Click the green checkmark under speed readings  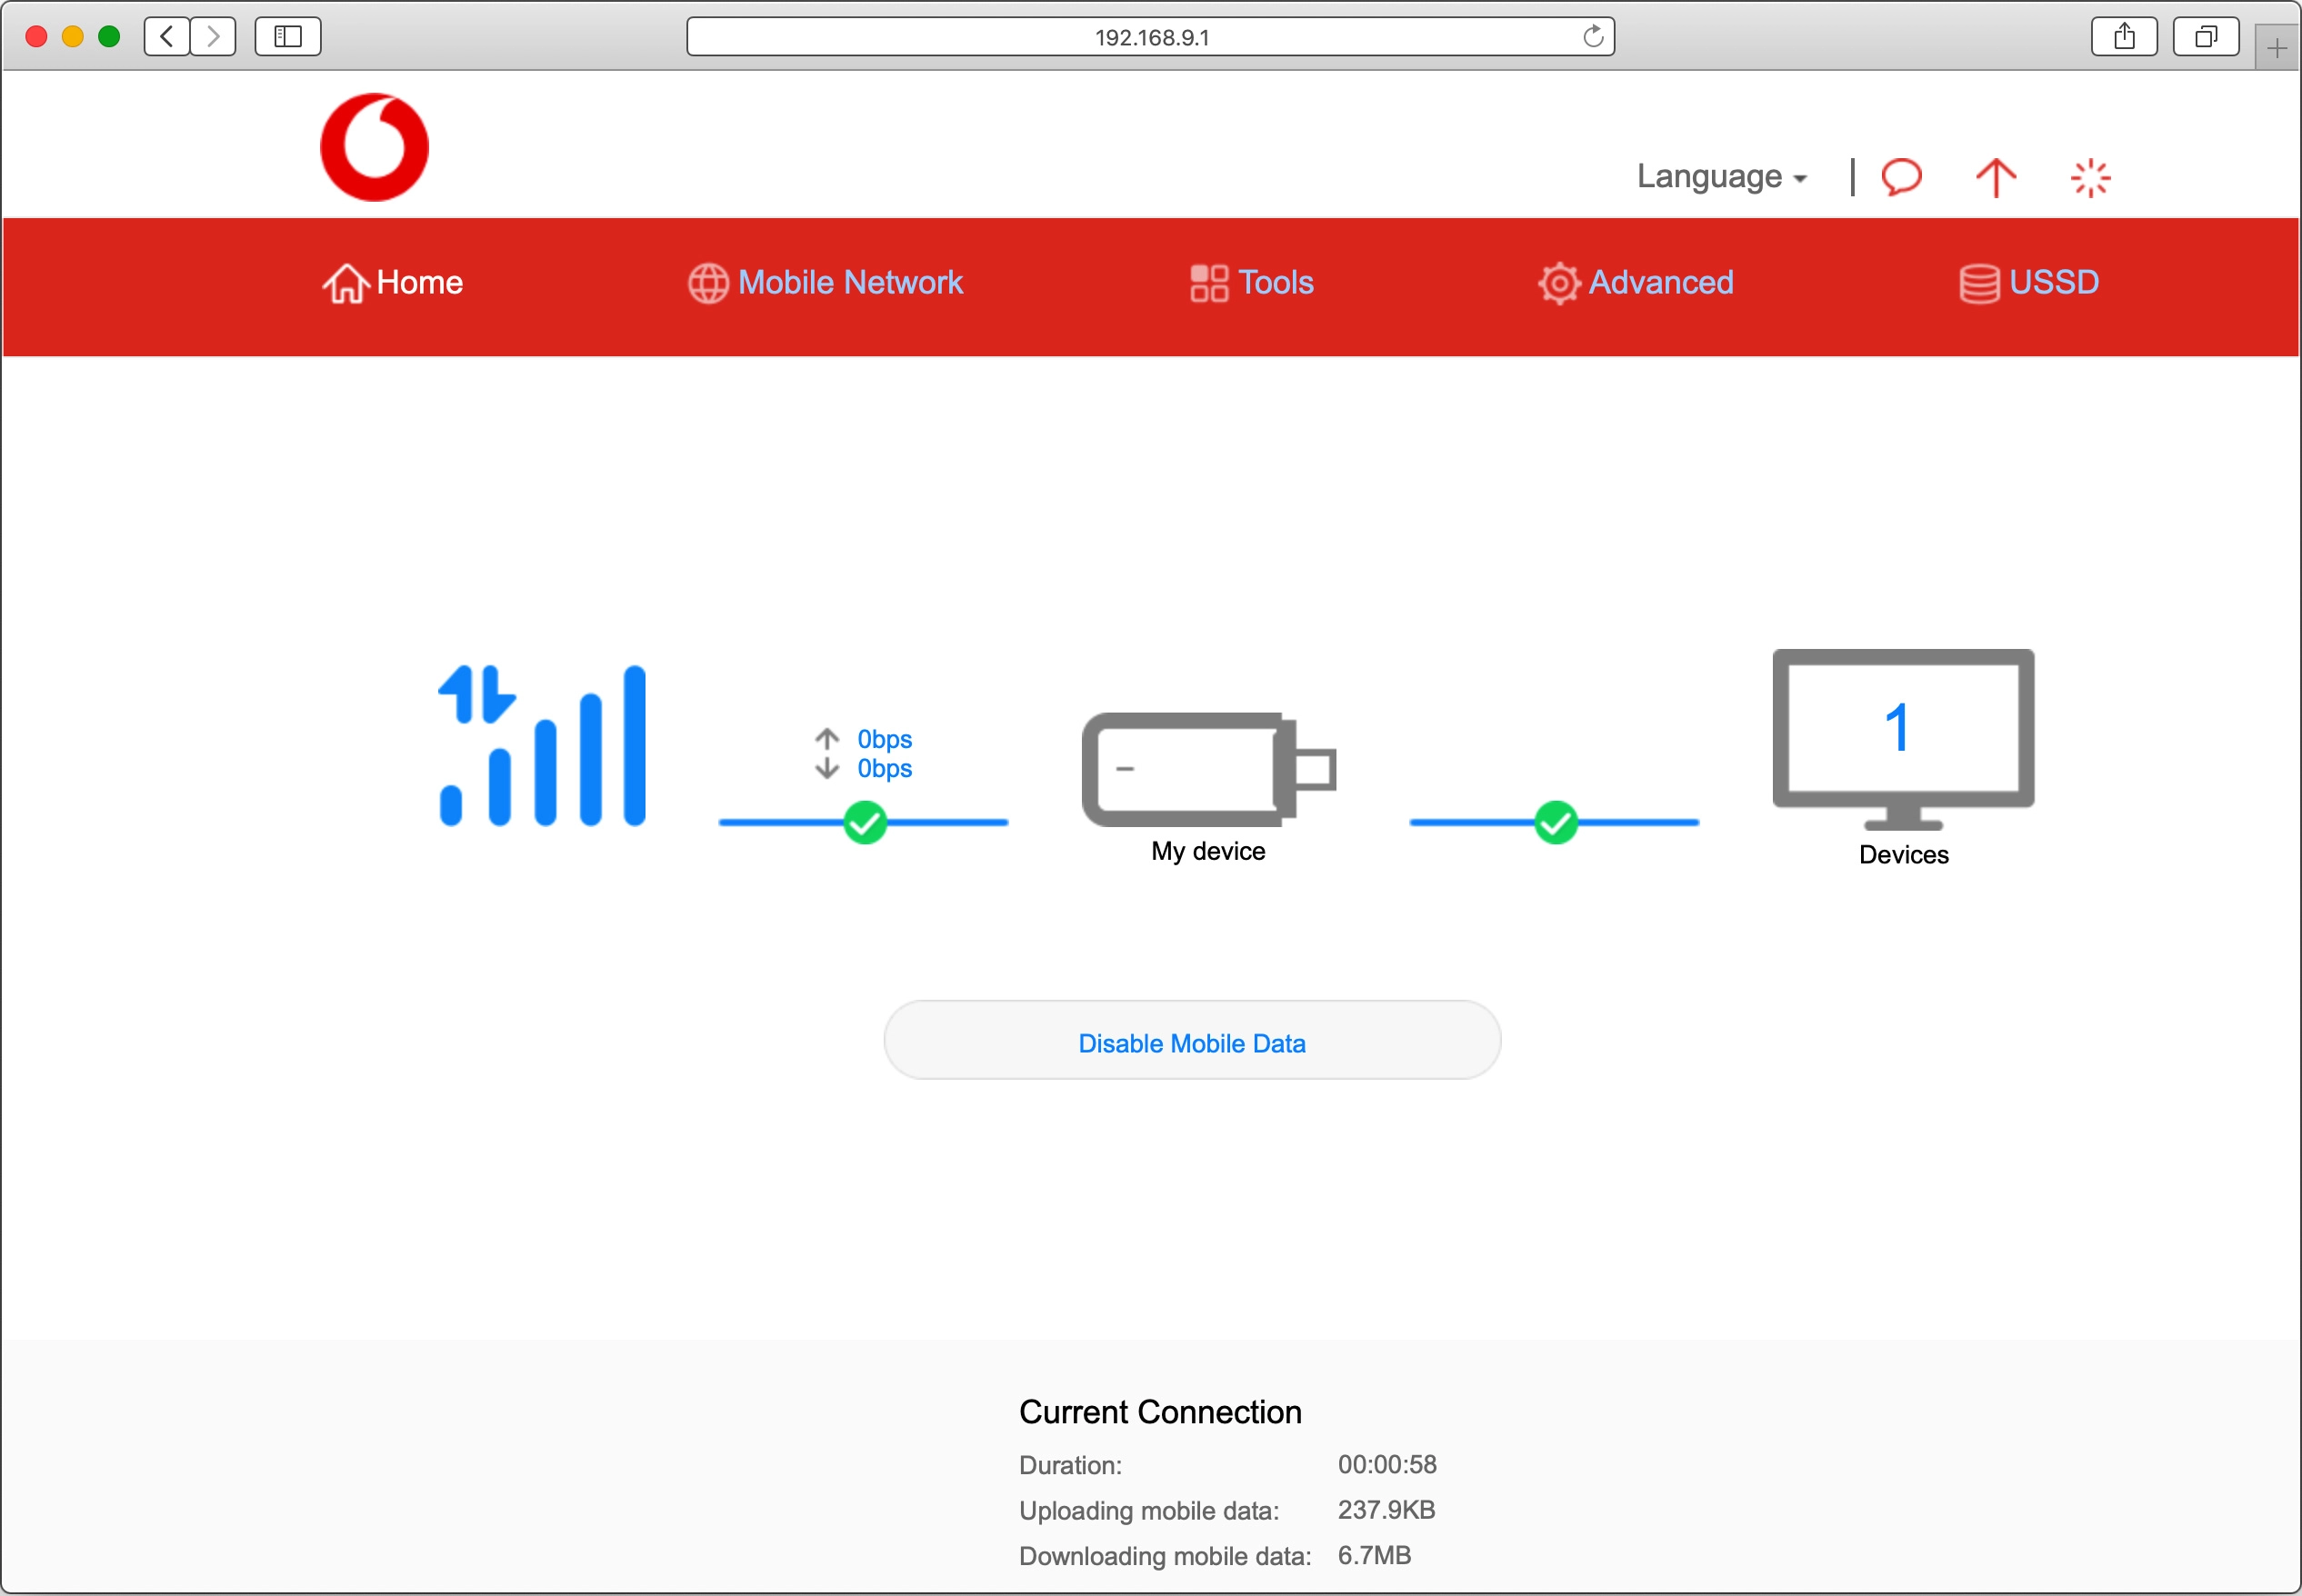[865, 822]
